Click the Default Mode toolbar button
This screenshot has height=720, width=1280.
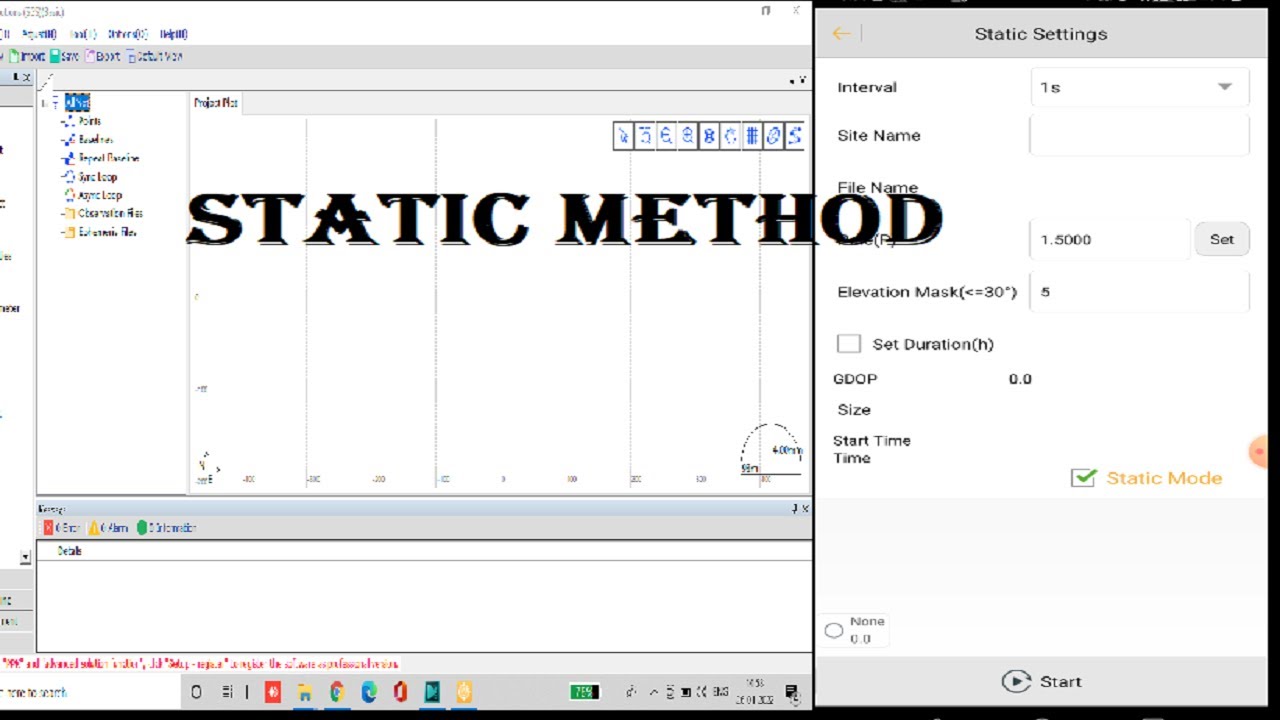[155, 57]
